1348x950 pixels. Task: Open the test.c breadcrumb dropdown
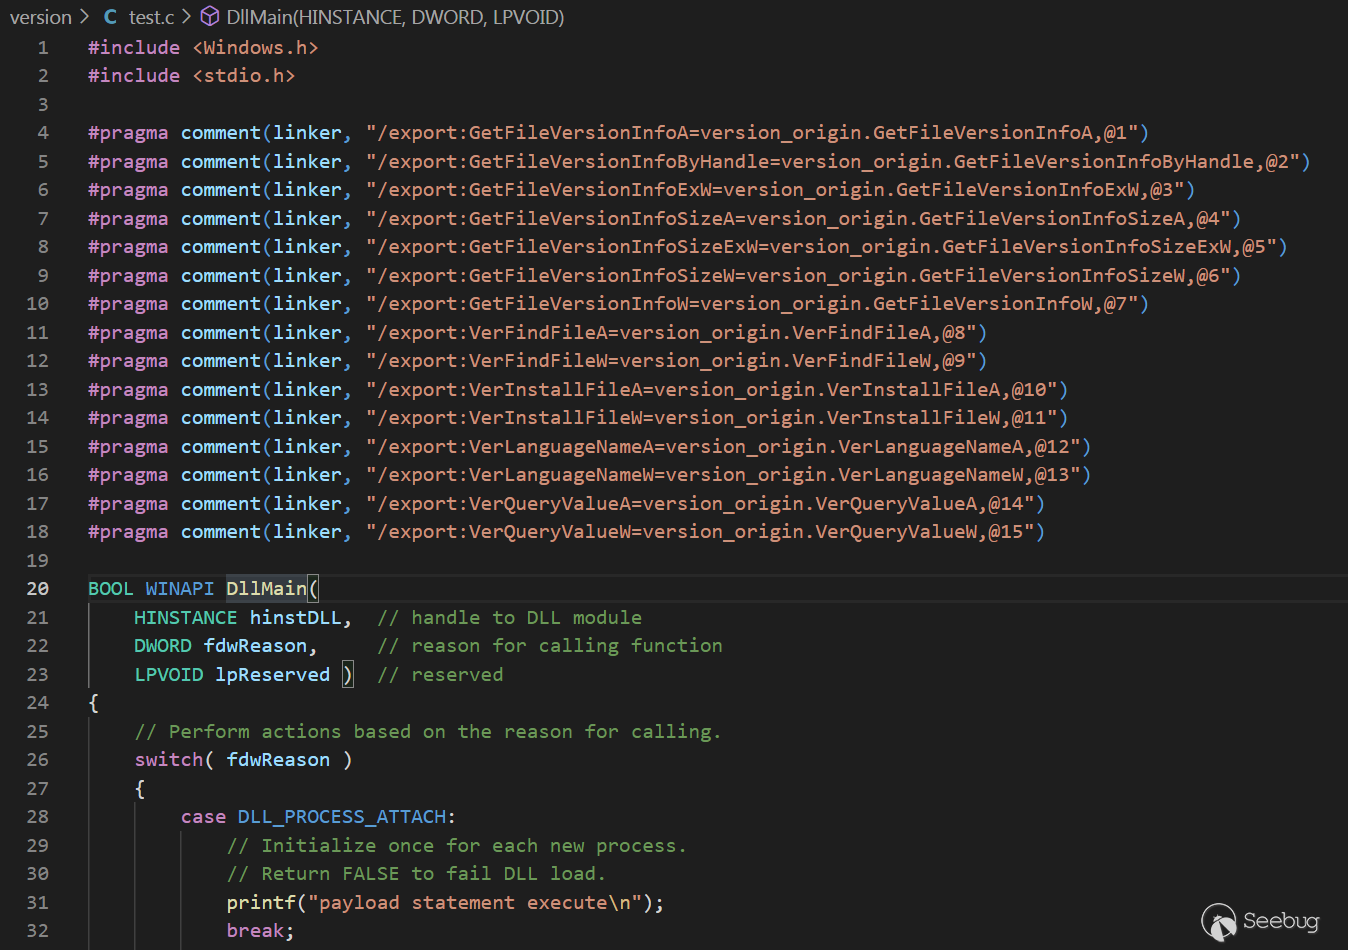point(151,17)
